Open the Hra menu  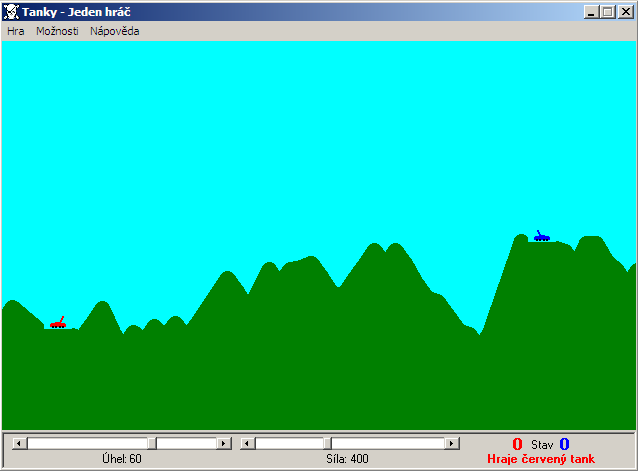[15, 31]
